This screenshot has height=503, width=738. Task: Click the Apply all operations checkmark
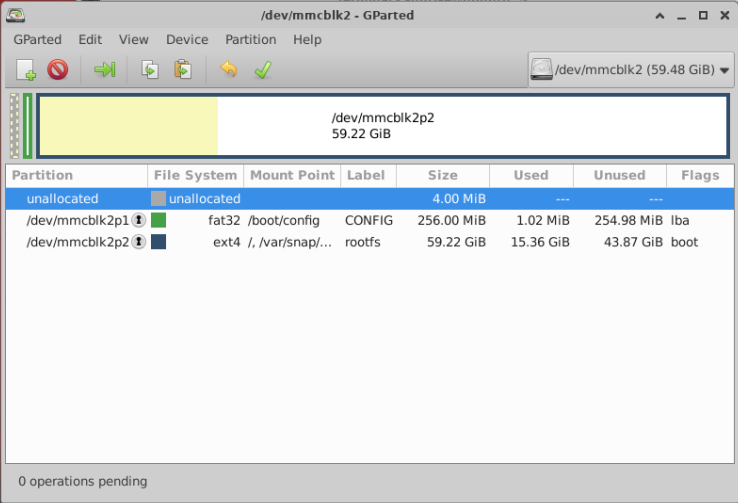263,70
